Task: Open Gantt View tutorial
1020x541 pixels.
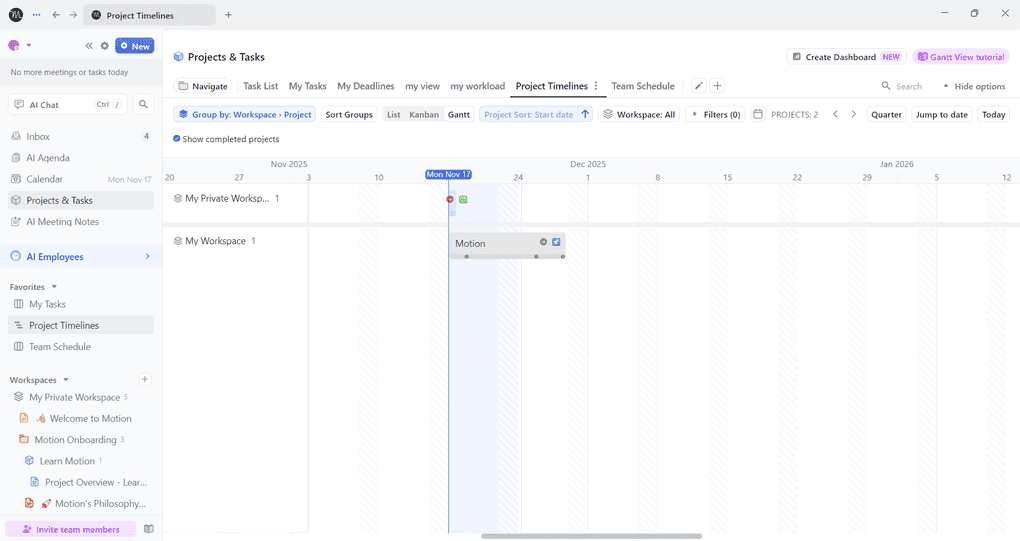Action: pos(961,57)
